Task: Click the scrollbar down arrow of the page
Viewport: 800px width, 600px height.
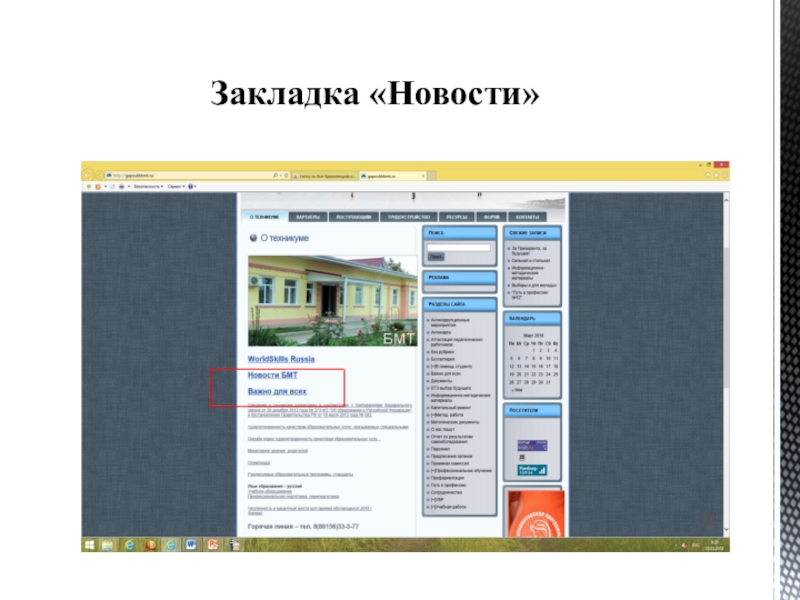Action: [726, 531]
